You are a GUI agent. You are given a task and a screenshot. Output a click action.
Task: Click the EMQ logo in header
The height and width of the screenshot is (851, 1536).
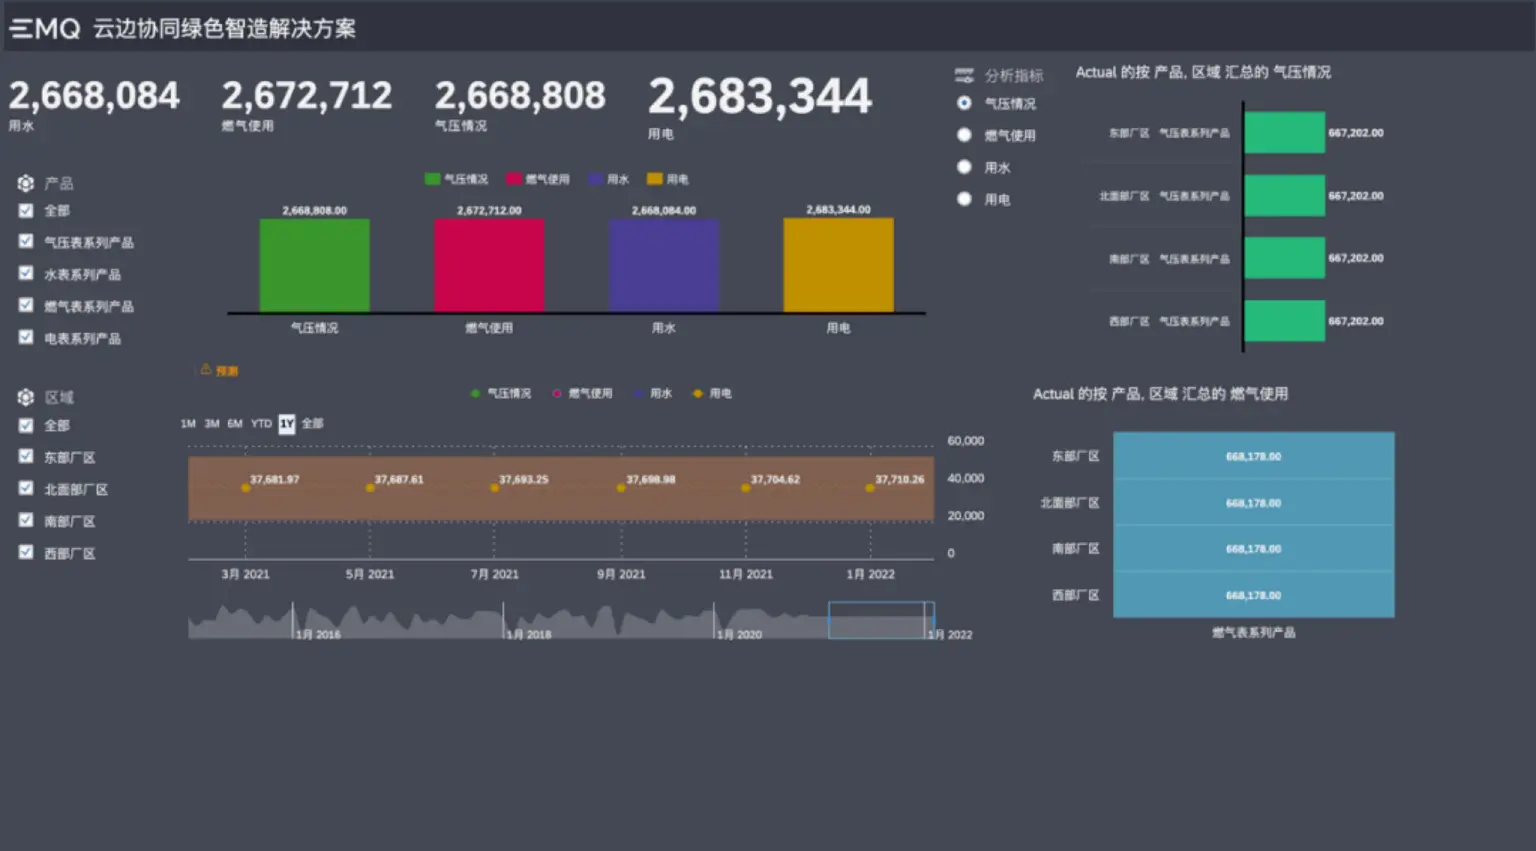pos(45,28)
